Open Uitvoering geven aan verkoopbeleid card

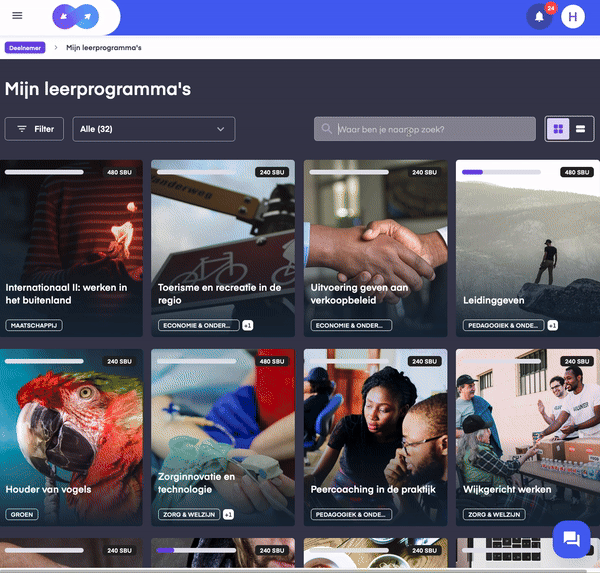(x=375, y=248)
